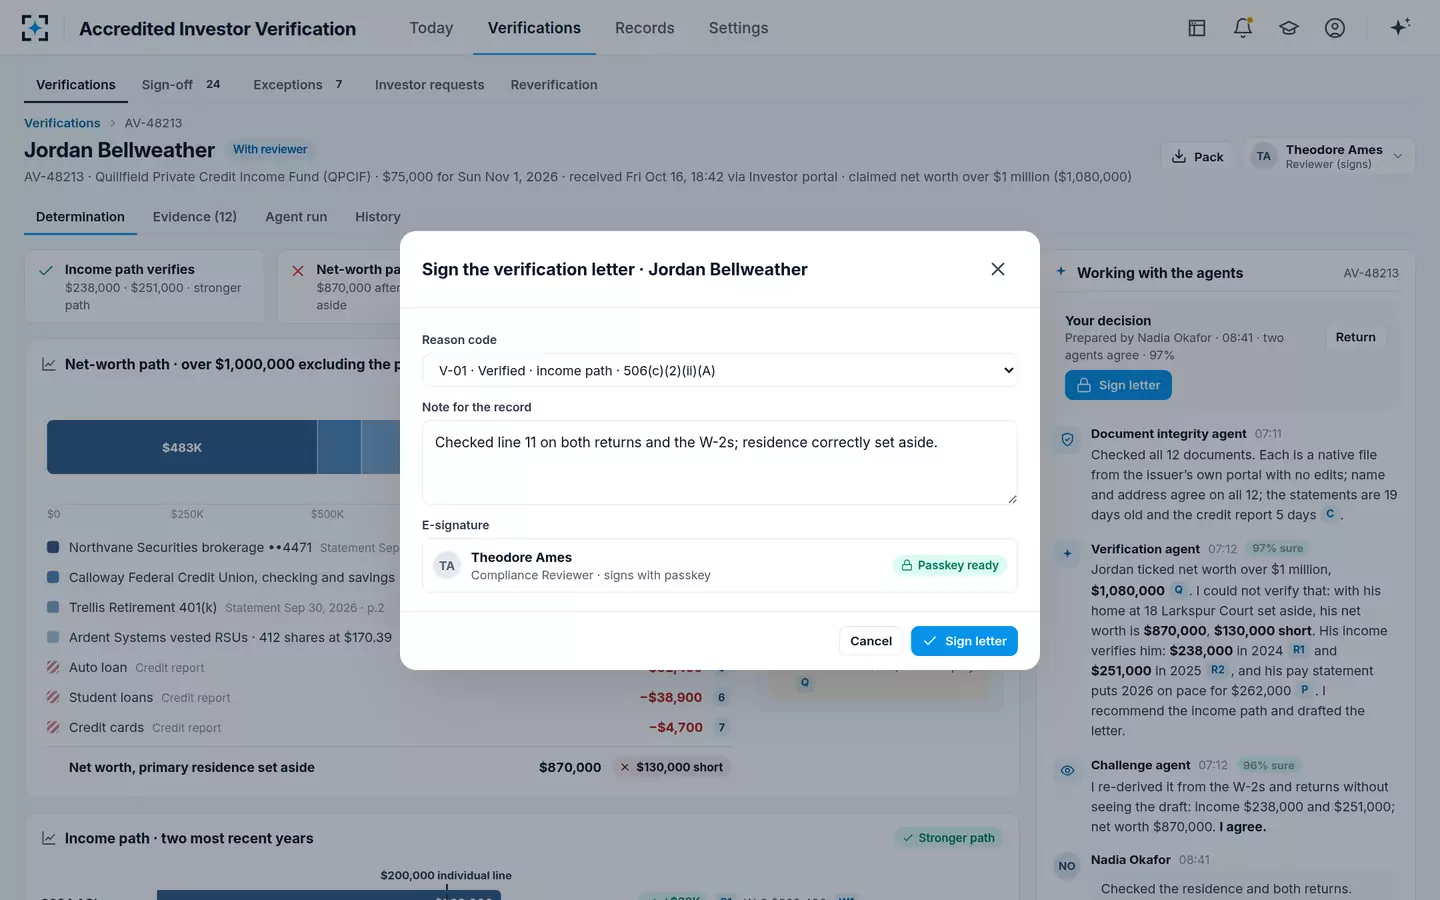Click the Passkey ready badge
Screen dimensions: 1440x900
point(949,565)
